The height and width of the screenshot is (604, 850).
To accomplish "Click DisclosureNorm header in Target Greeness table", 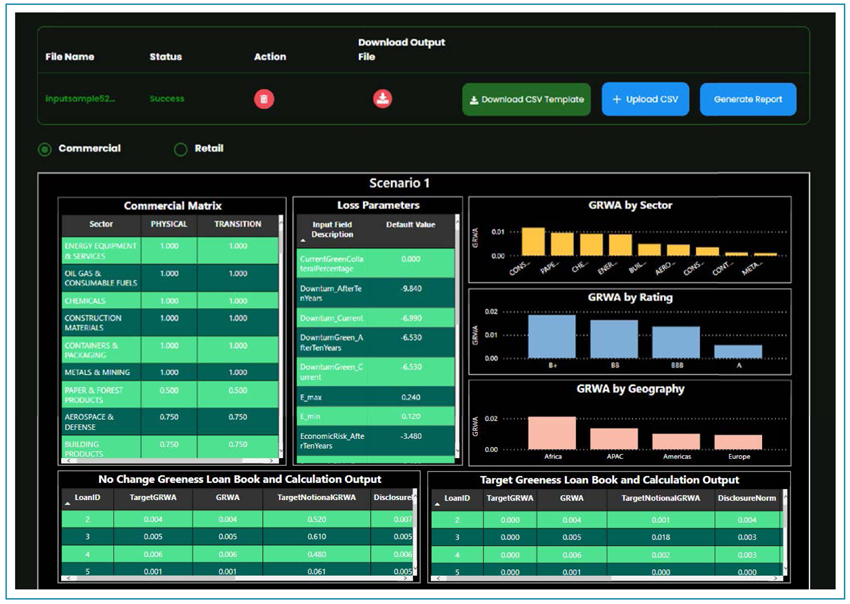I will point(746,498).
